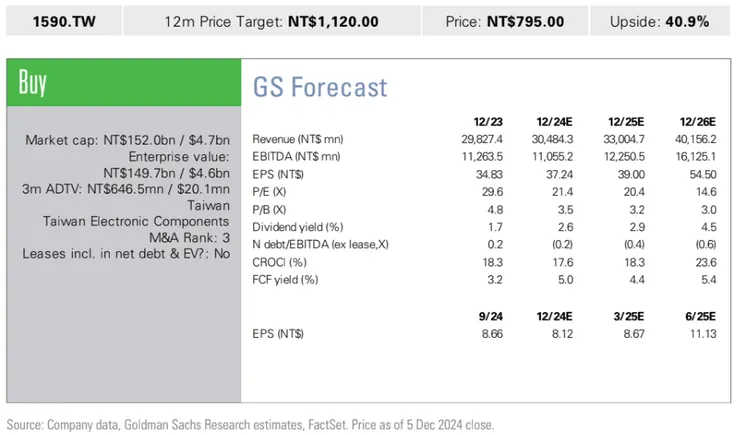Select the 11.13 quarterly EPS value
The height and width of the screenshot is (435, 740).
point(703,334)
